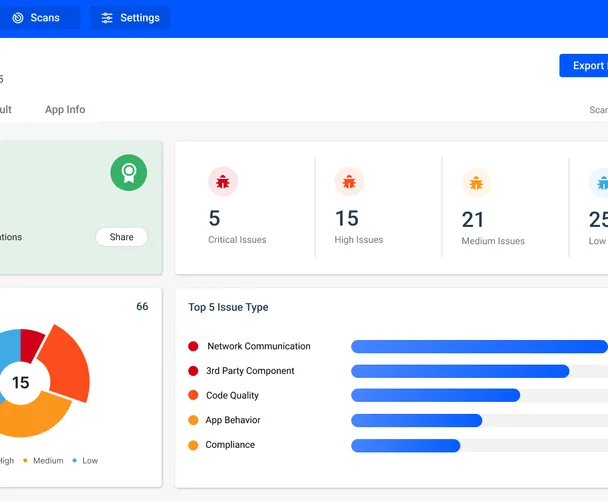The height and width of the screenshot is (501, 608).
Task: Click the Network Communication label
Action: [x=259, y=346]
